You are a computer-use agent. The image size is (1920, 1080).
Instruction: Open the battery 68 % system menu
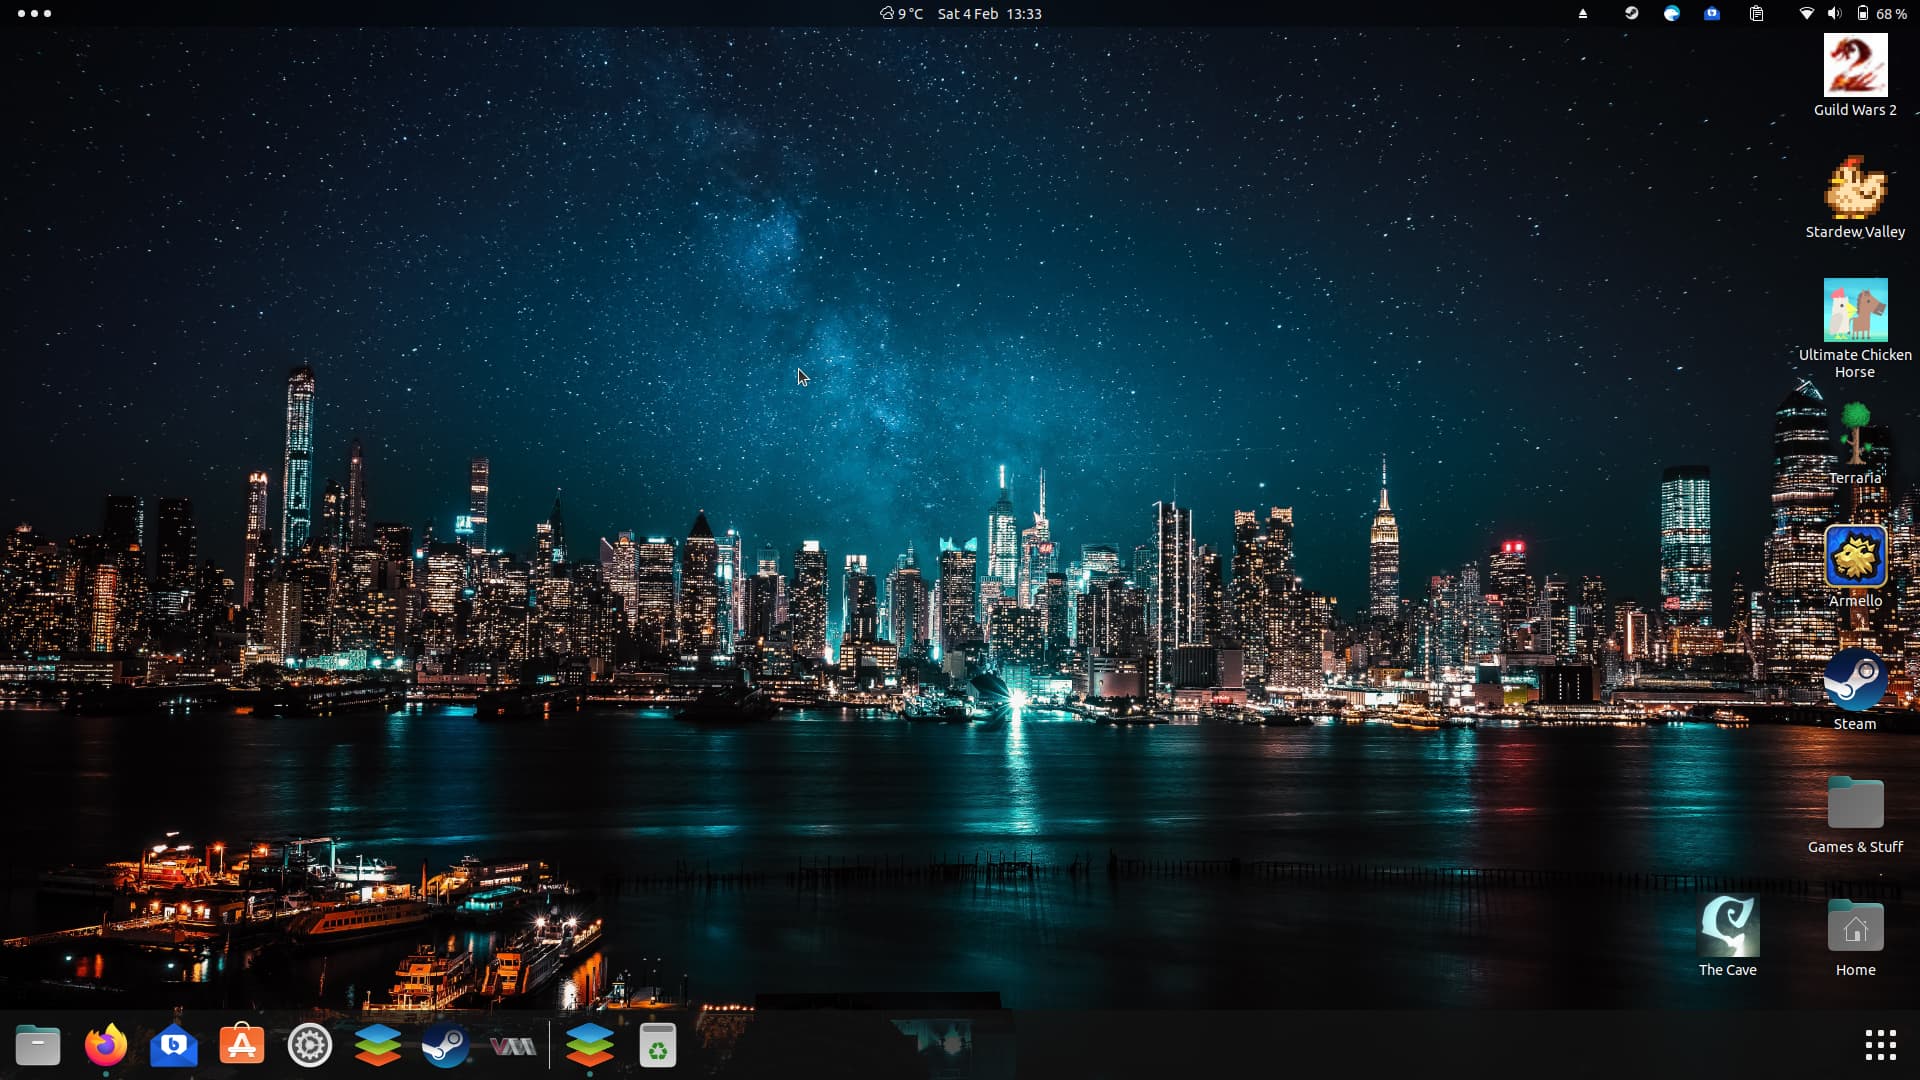point(1881,14)
